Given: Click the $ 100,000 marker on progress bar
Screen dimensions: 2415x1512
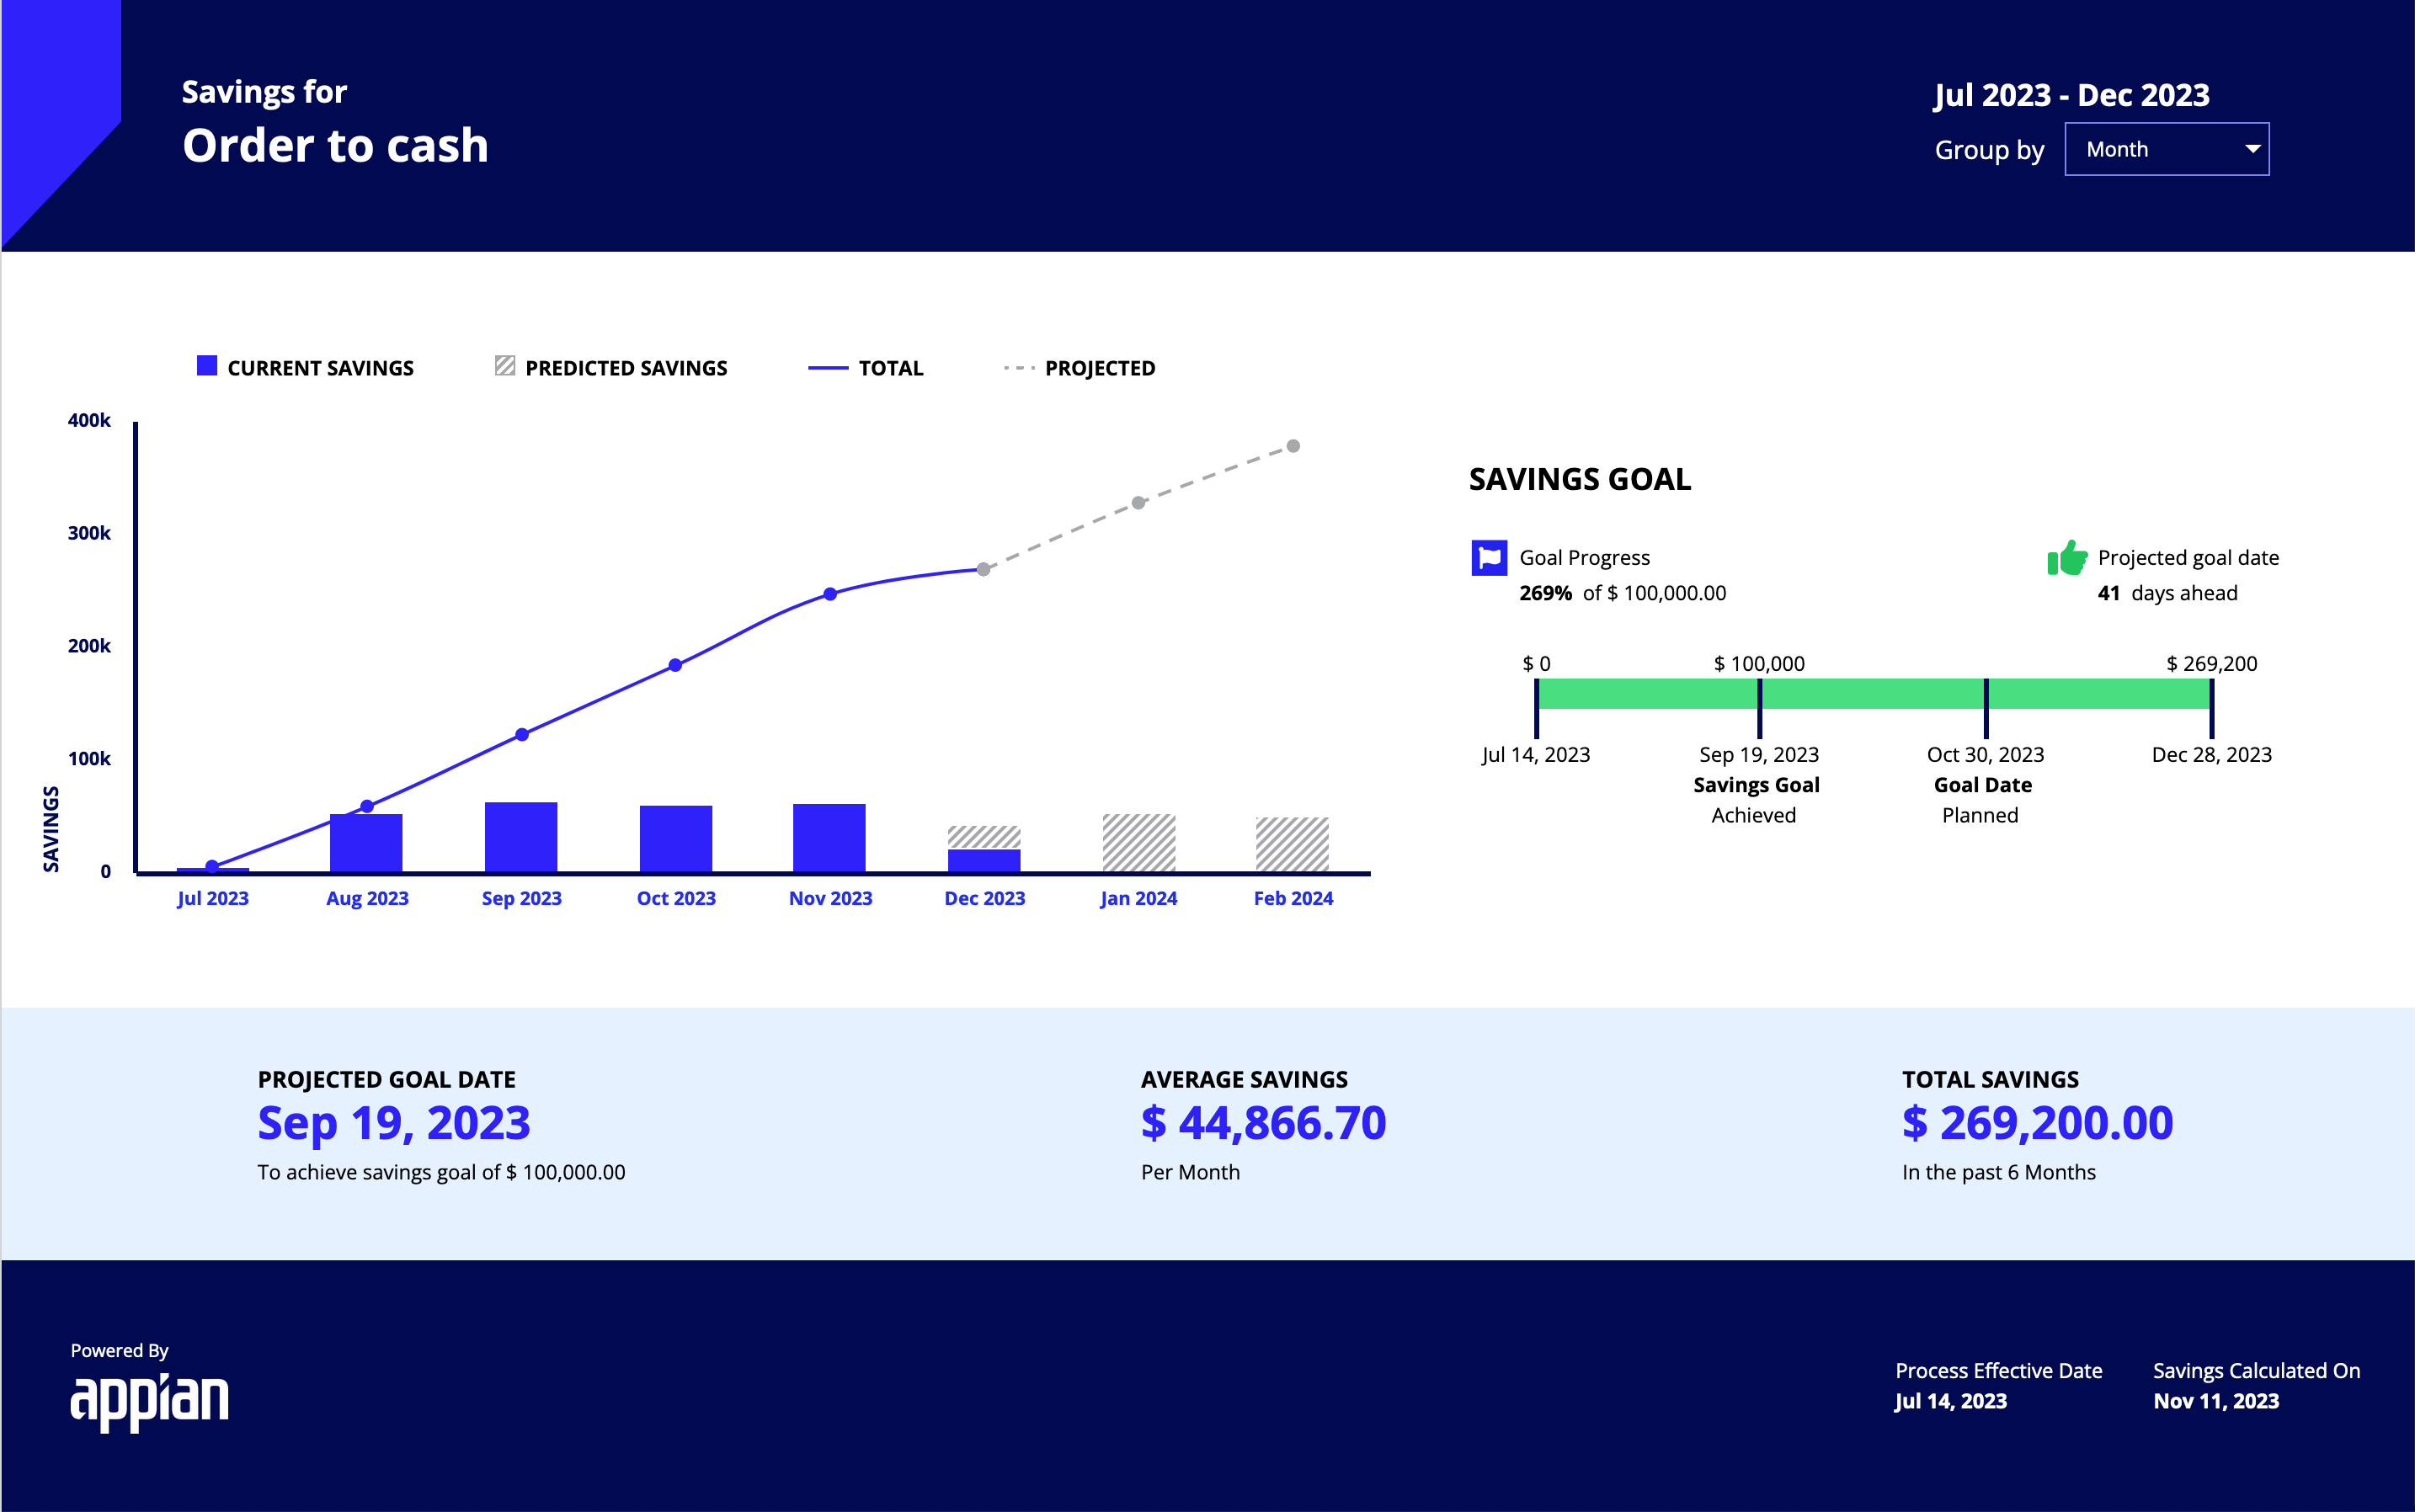Looking at the screenshot, I should [1759, 708].
